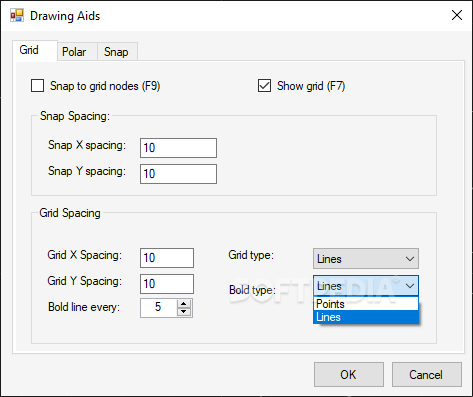Open the Grid type dropdown

pyautogui.click(x=366, y=258)
